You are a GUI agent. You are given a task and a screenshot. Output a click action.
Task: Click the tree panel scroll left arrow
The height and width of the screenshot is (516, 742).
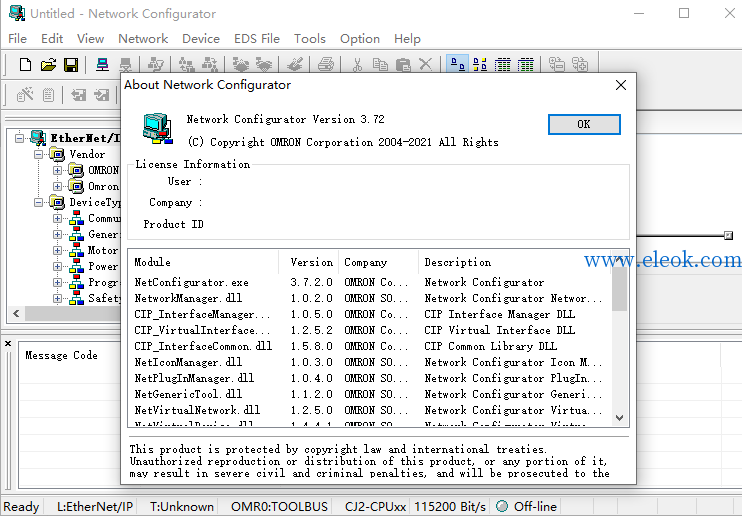pos(17,313)
